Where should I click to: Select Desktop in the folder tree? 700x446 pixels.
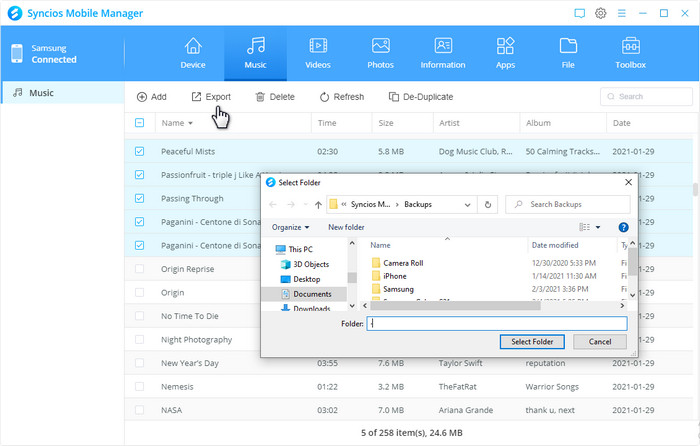tap(300, 279)
